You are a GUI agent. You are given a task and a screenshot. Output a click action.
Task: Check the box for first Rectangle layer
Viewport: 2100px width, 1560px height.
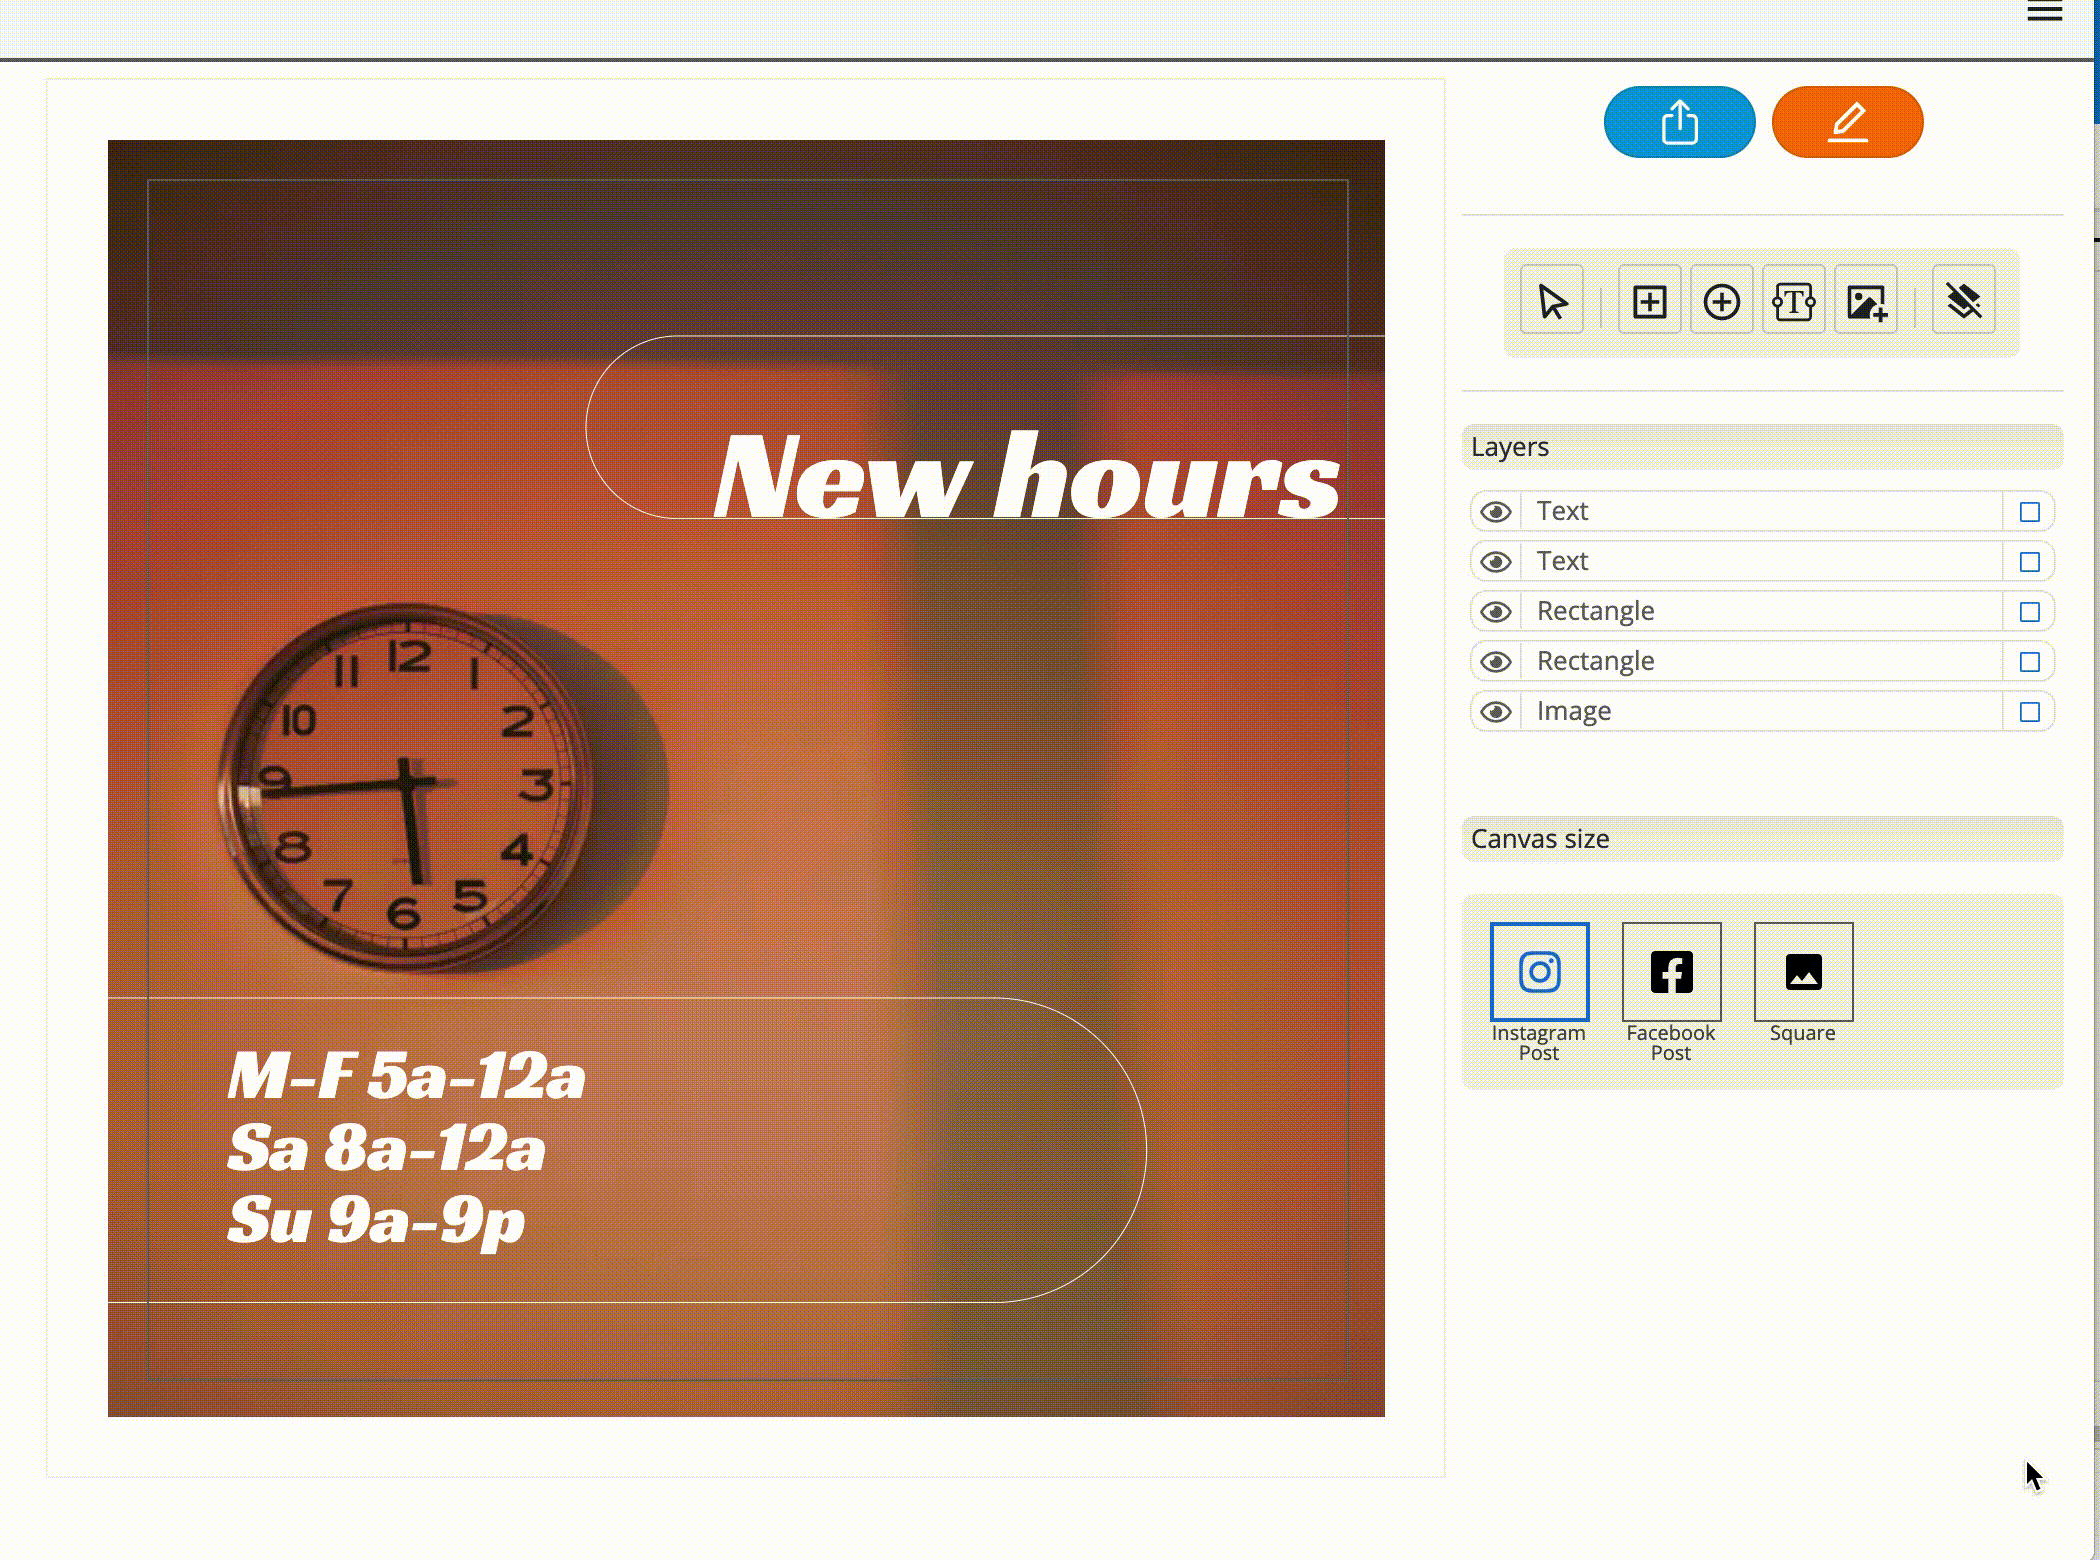pyautogui.click(x=2029, y=612)
